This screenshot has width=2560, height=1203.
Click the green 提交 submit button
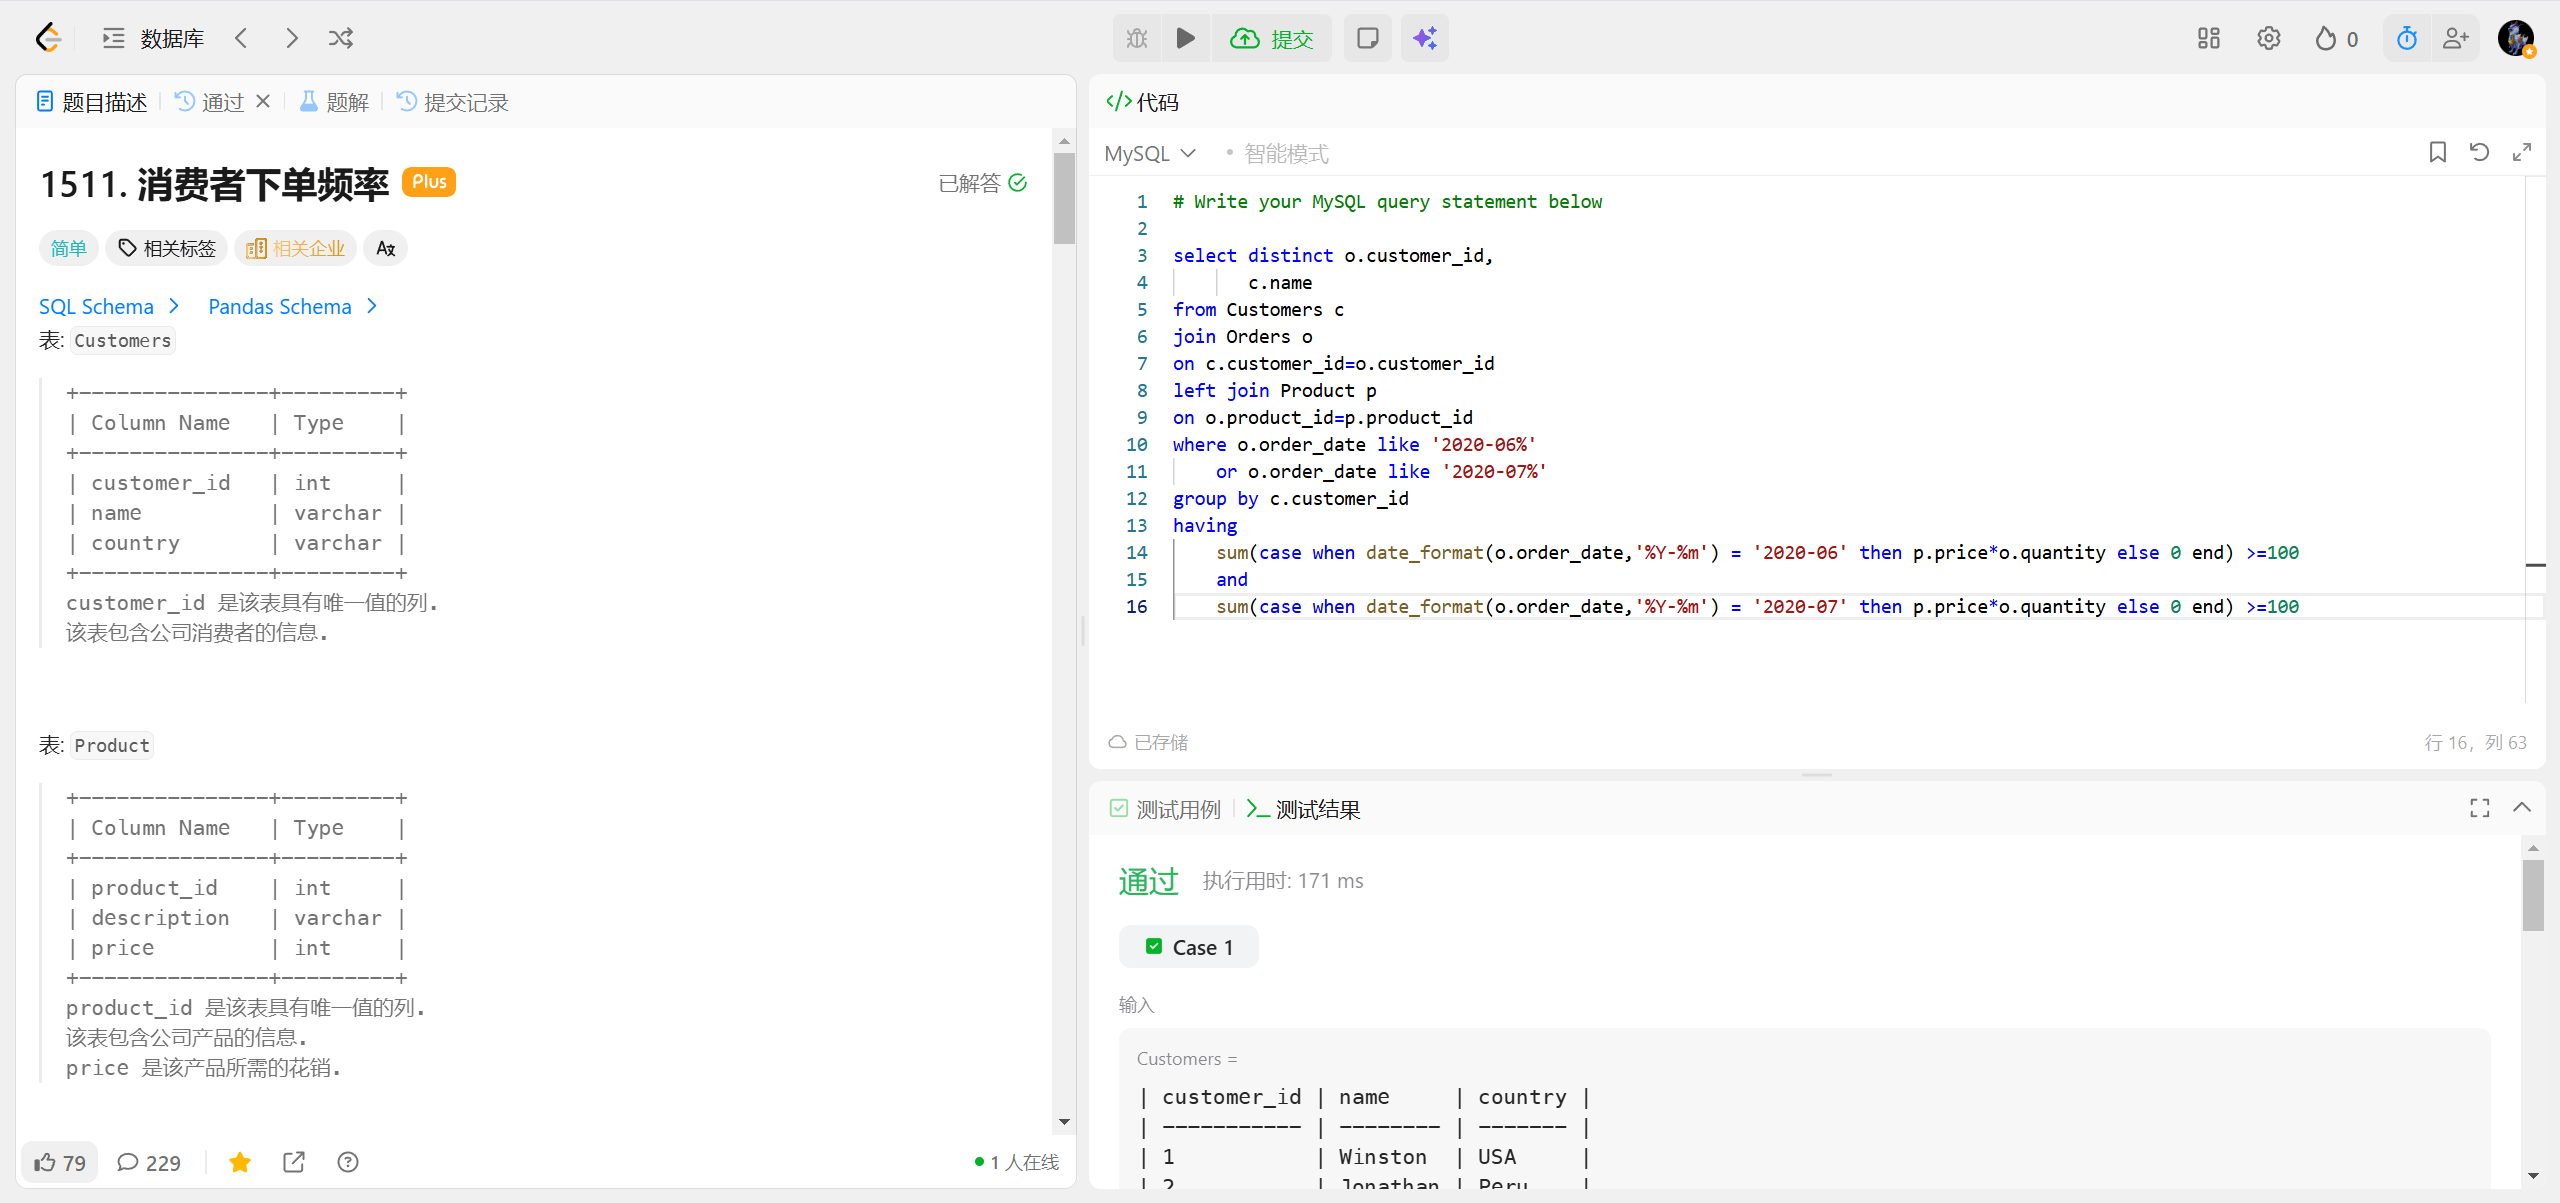[x=1271, y=38]
